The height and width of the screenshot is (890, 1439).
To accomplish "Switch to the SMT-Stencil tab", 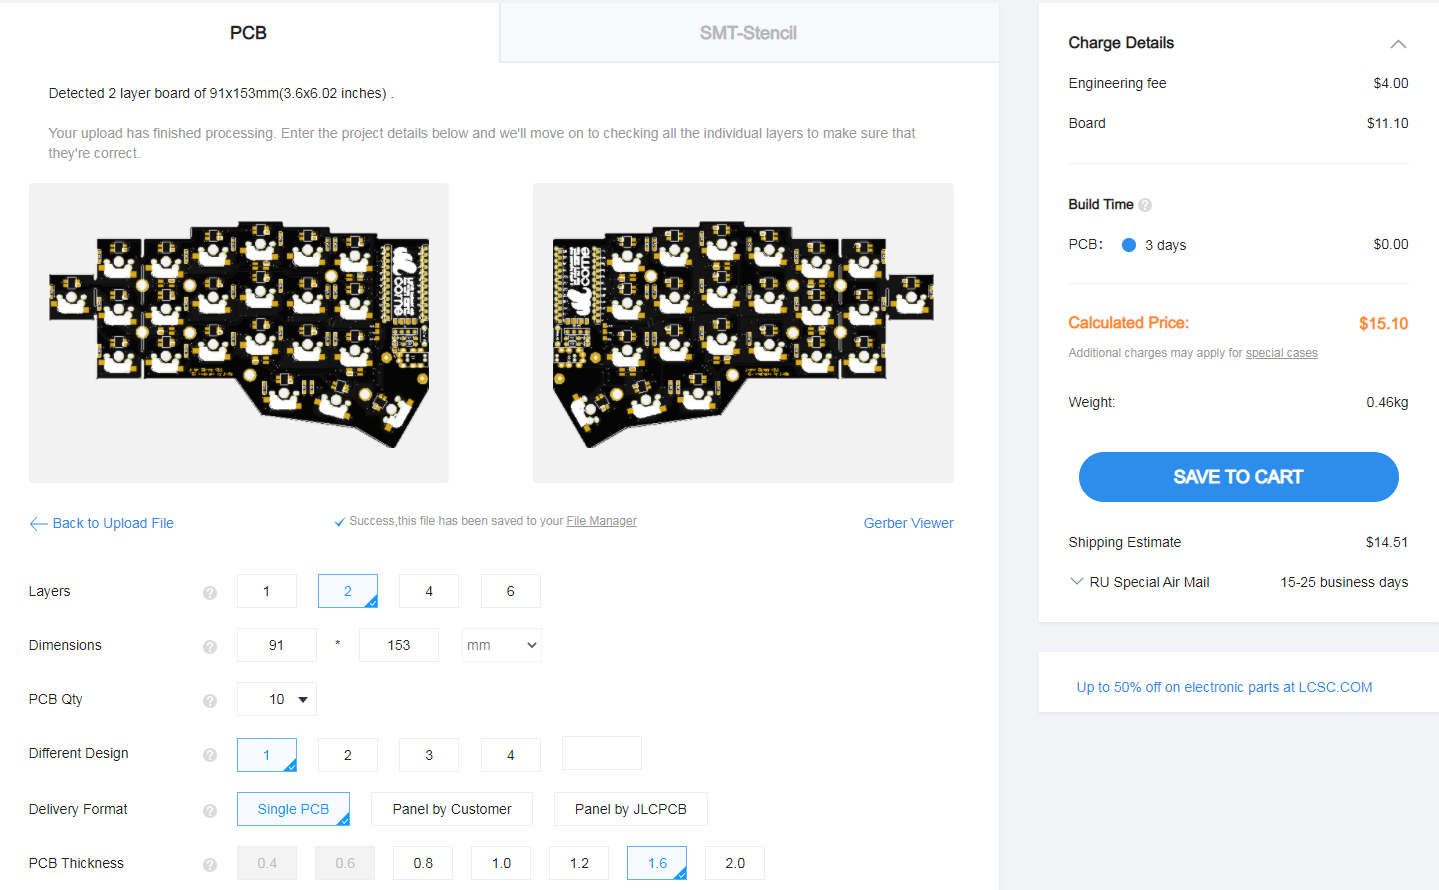I will [749, 33].
